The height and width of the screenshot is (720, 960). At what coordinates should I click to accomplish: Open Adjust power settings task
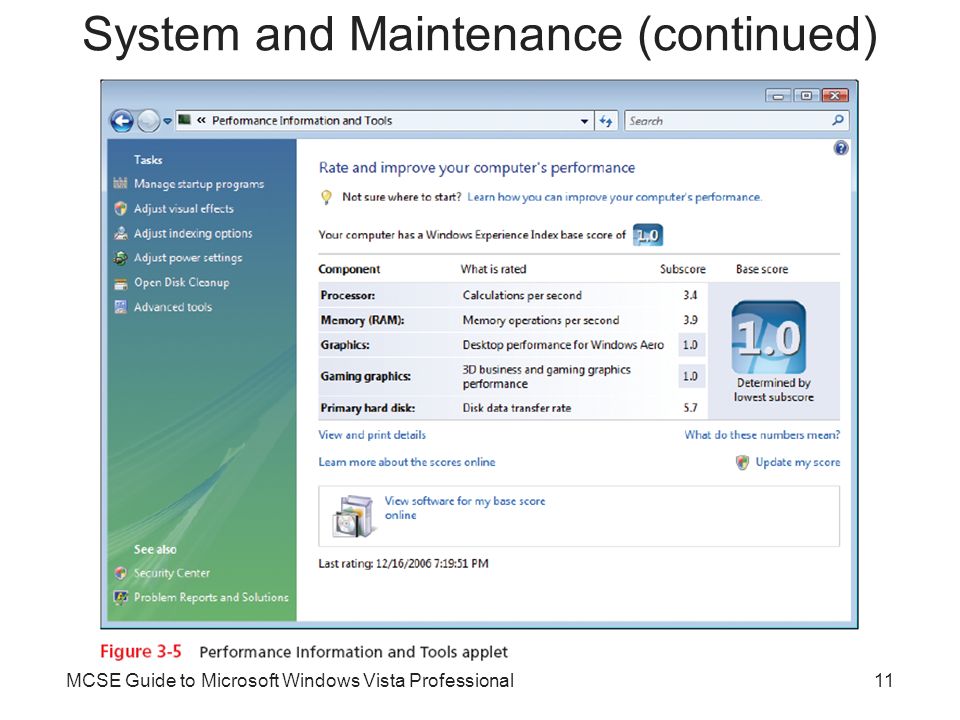coord(188,258)
